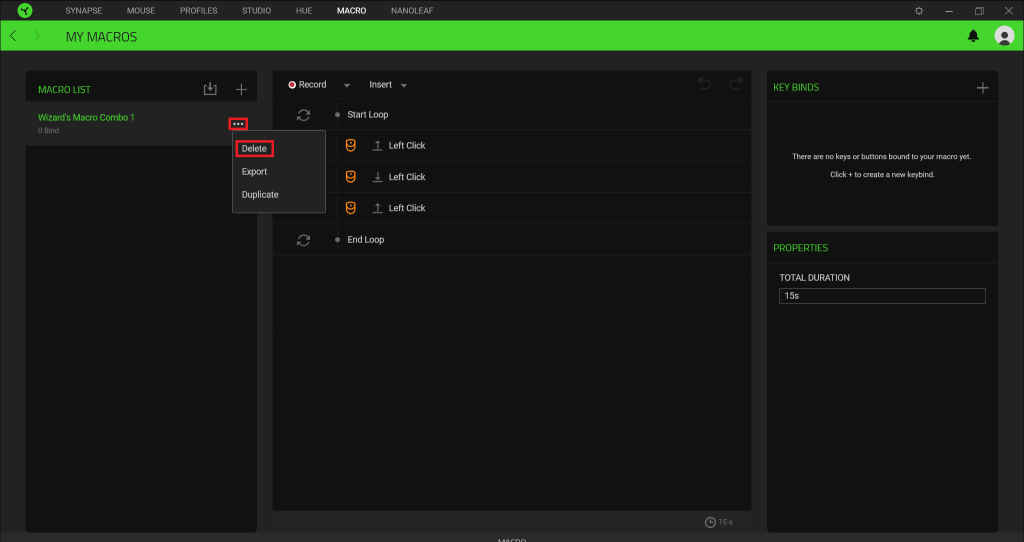Open the three-dots menu for Wizard's Macro Combo 1
This screenshot has height=542, width=1024.
[238, 123]
